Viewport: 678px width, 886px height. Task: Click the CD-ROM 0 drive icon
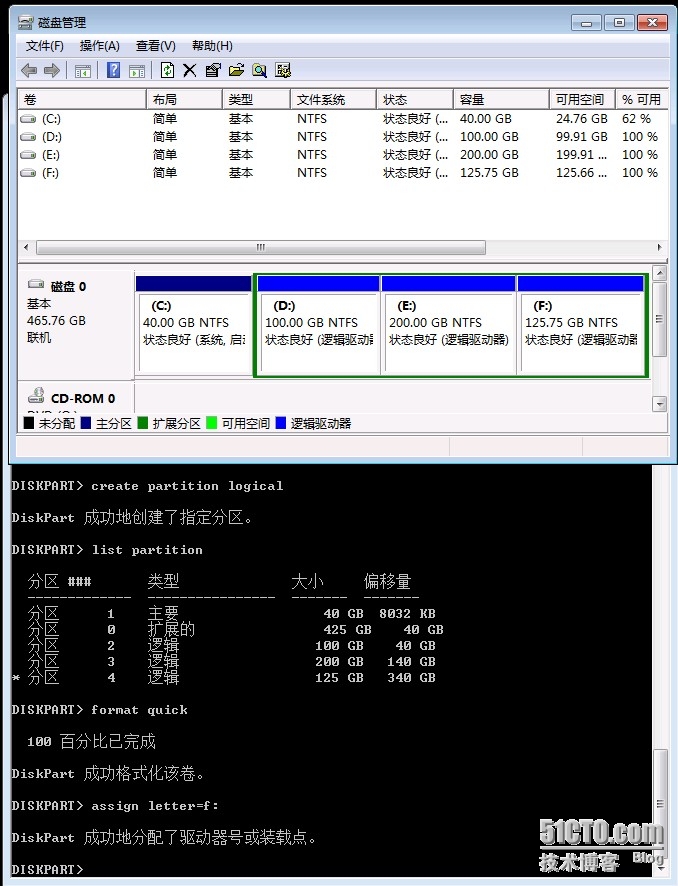point(36,395)
